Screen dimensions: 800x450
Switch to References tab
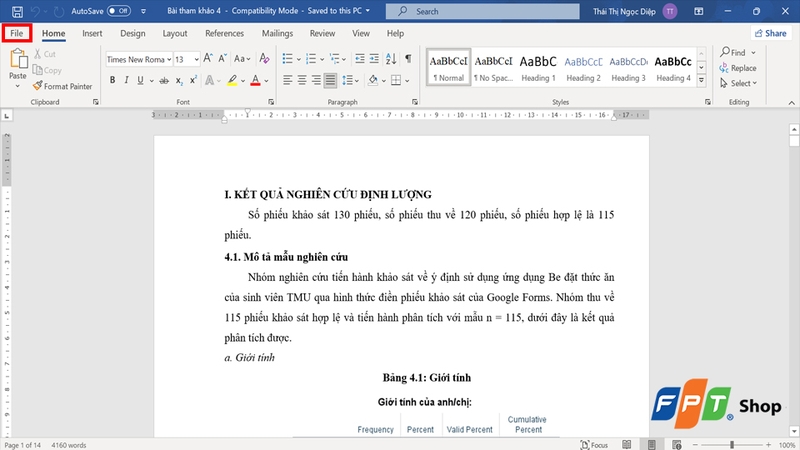point(224,33)
